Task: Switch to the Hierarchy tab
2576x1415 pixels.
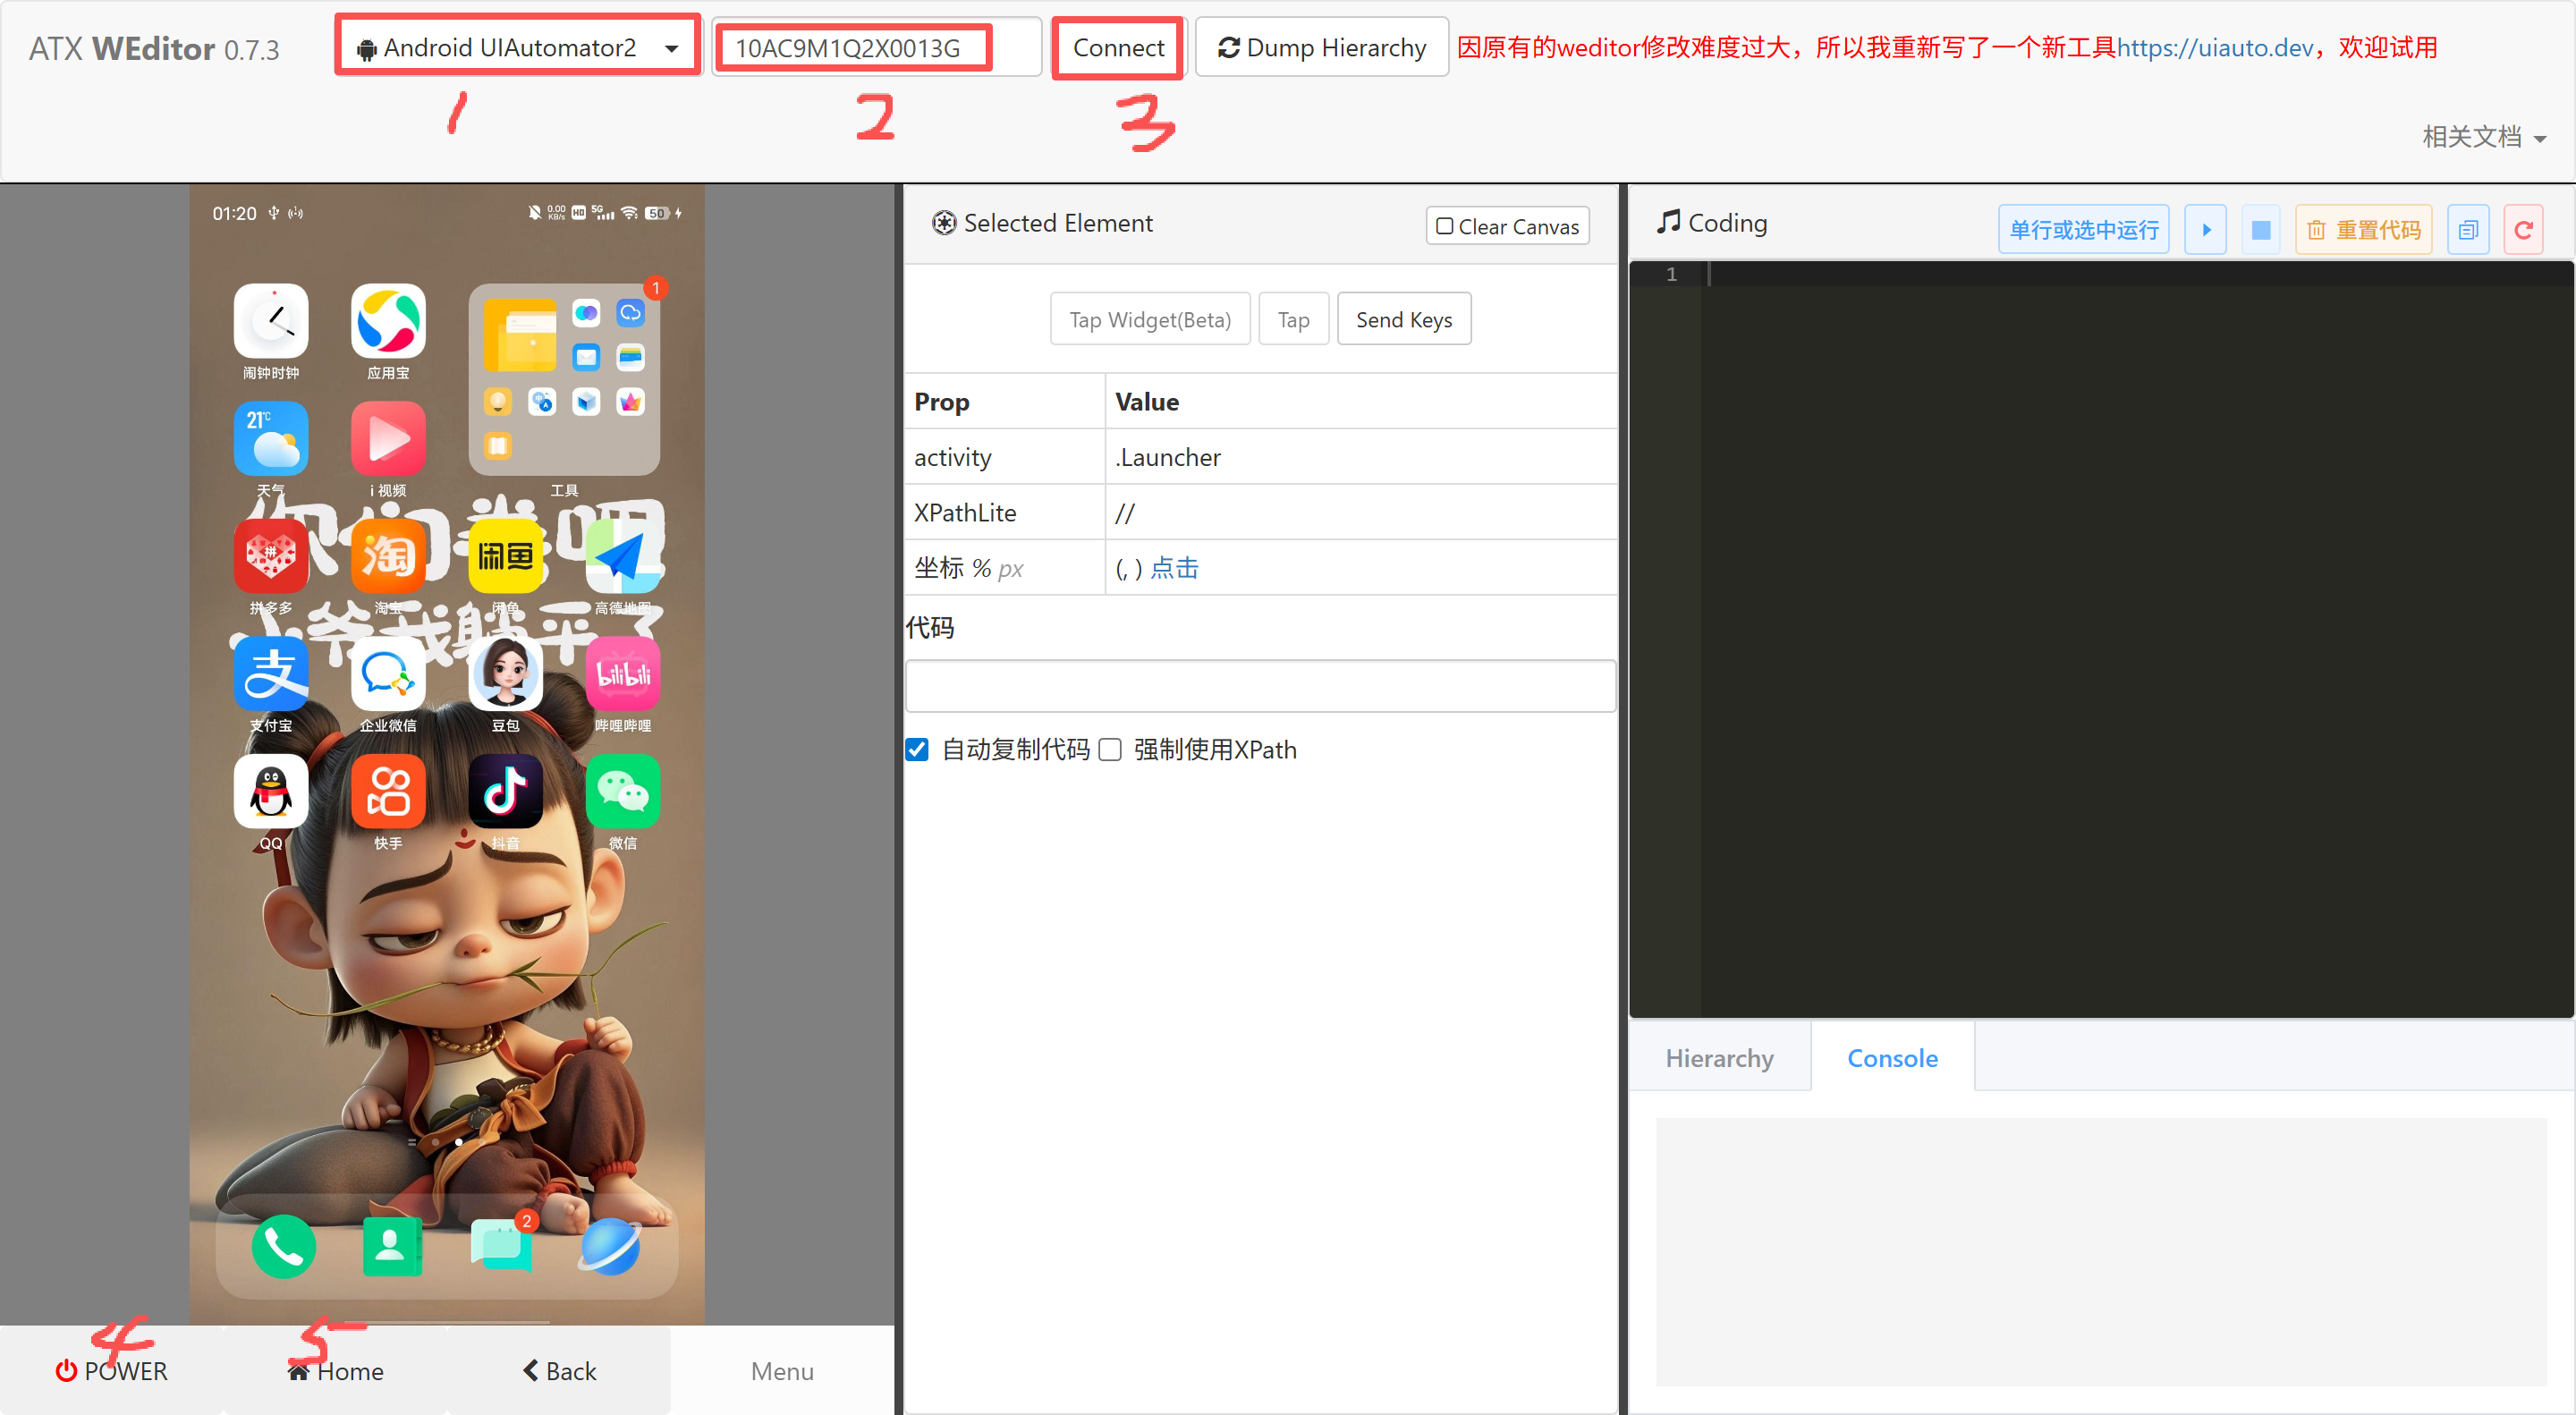Action: [1719, 1057]
